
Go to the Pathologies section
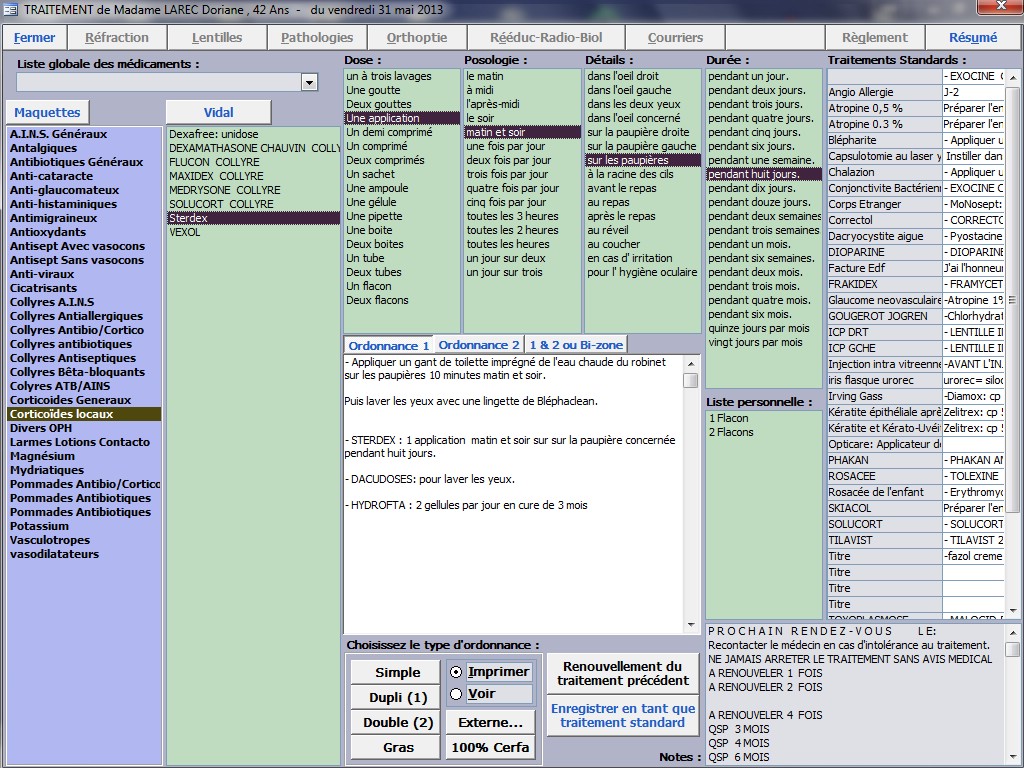(317, 38)
